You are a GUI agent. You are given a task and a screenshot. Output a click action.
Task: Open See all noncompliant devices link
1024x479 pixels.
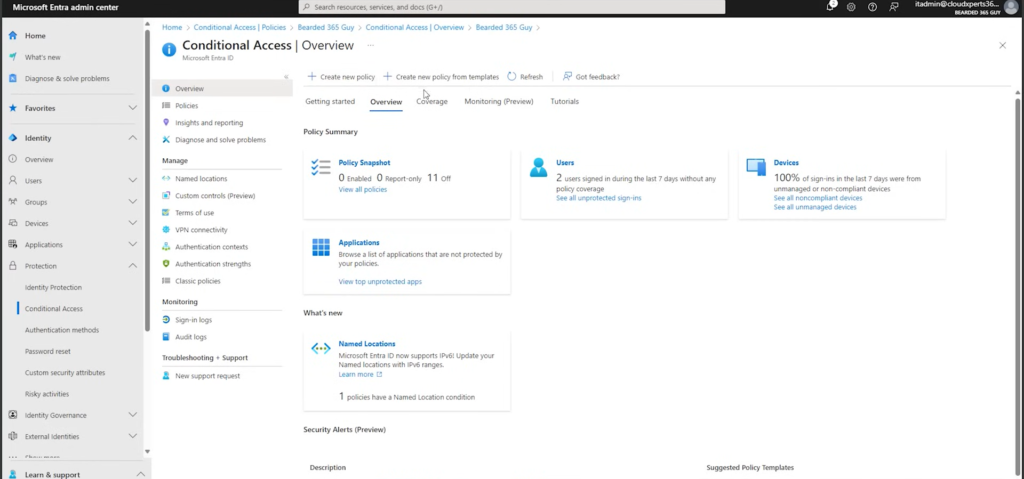click(x=818, y=198)
